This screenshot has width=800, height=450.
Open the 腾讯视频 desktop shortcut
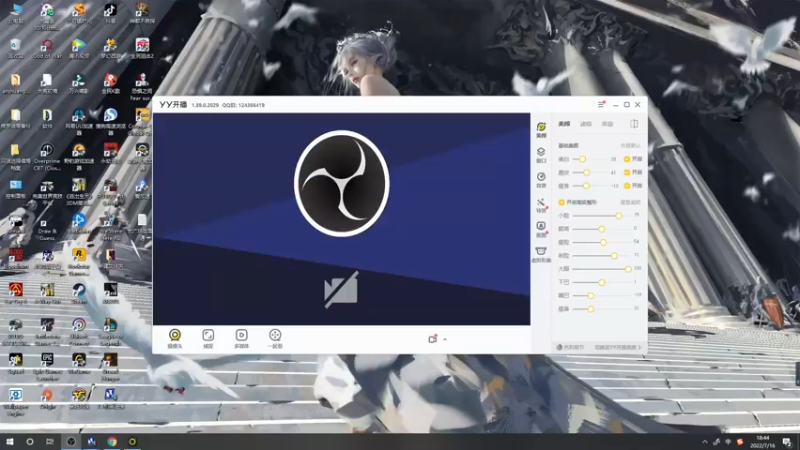(x=79, y=49)
